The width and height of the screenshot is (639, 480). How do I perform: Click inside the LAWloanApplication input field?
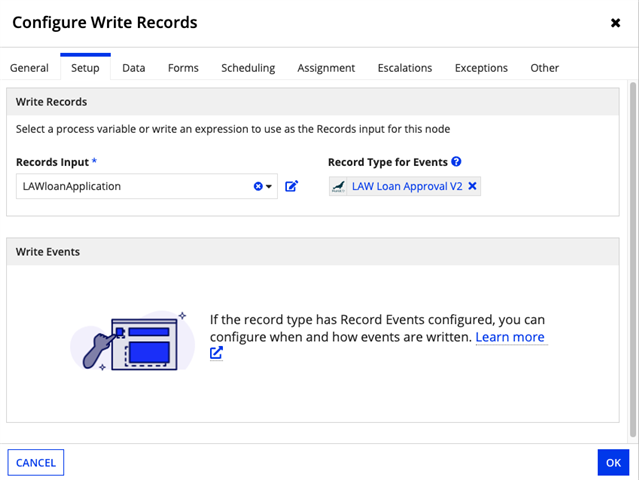click(x=130, y=187)
